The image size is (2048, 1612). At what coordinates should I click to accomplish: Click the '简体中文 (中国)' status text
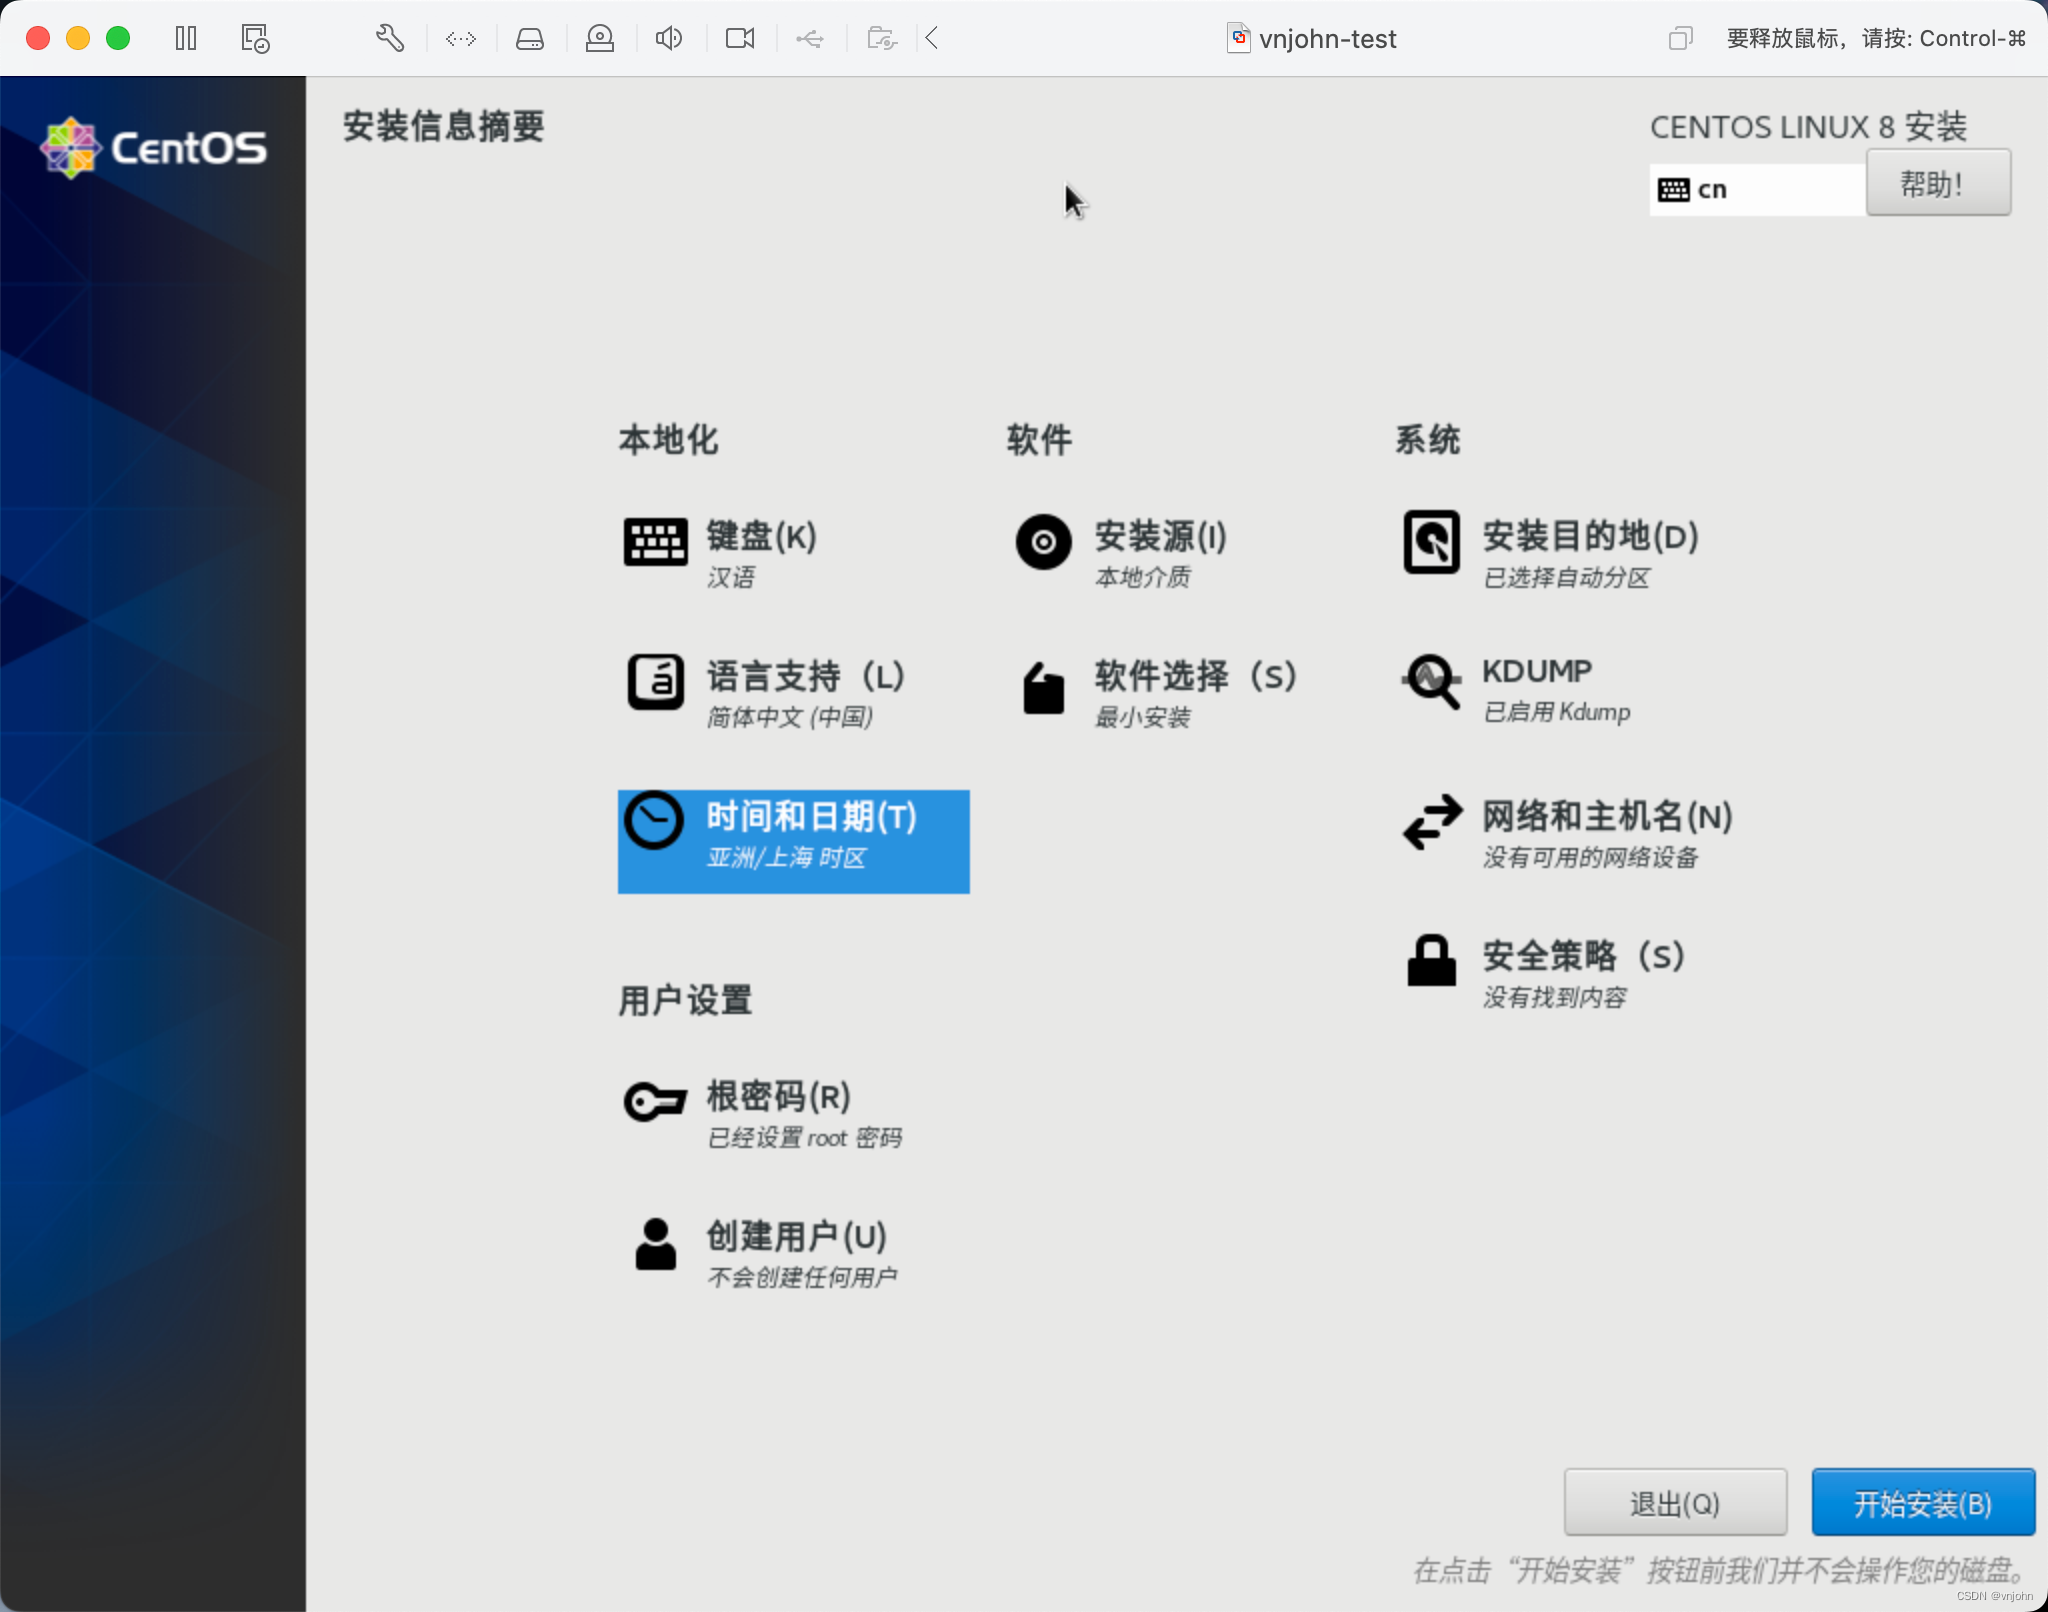coord(790,718)
